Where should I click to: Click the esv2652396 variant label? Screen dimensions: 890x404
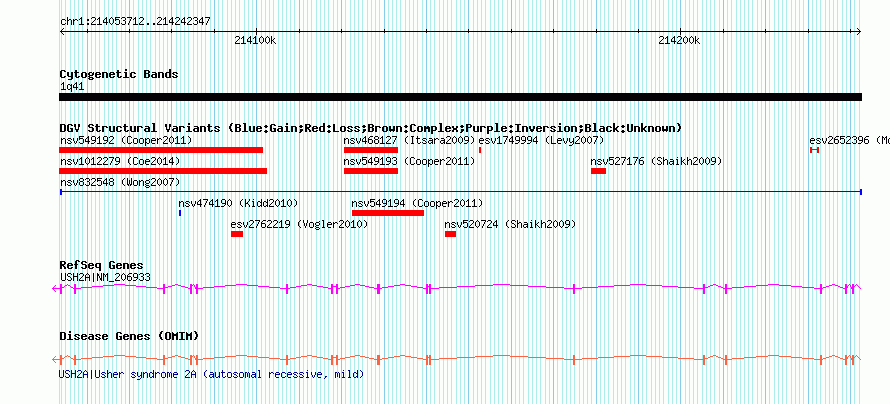point(850,140)
